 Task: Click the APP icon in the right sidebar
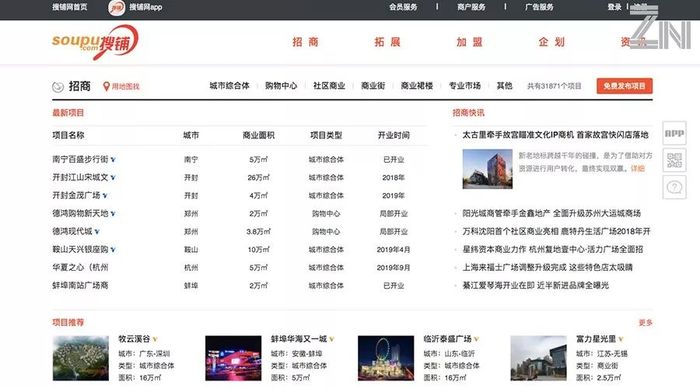674,133
